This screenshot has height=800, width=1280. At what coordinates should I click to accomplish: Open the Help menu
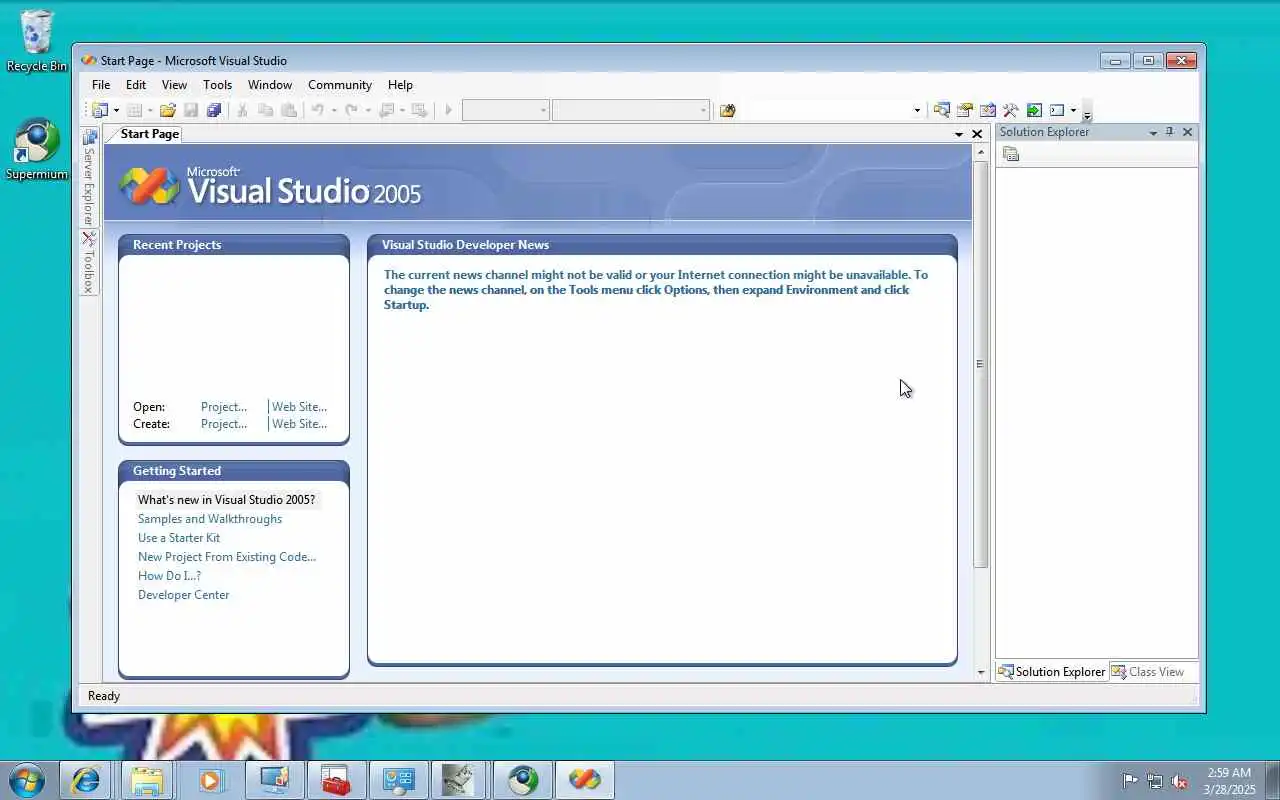(x=400, y=85)
